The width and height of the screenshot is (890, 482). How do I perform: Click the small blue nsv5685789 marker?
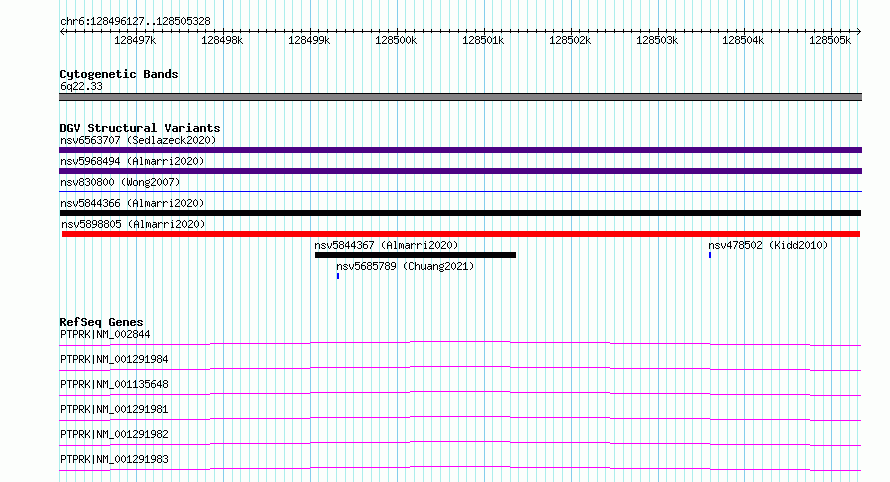[338, 276]
